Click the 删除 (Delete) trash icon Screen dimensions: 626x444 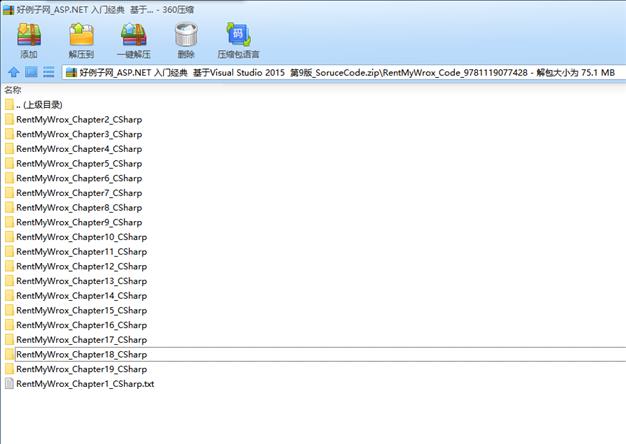[186, 35]
